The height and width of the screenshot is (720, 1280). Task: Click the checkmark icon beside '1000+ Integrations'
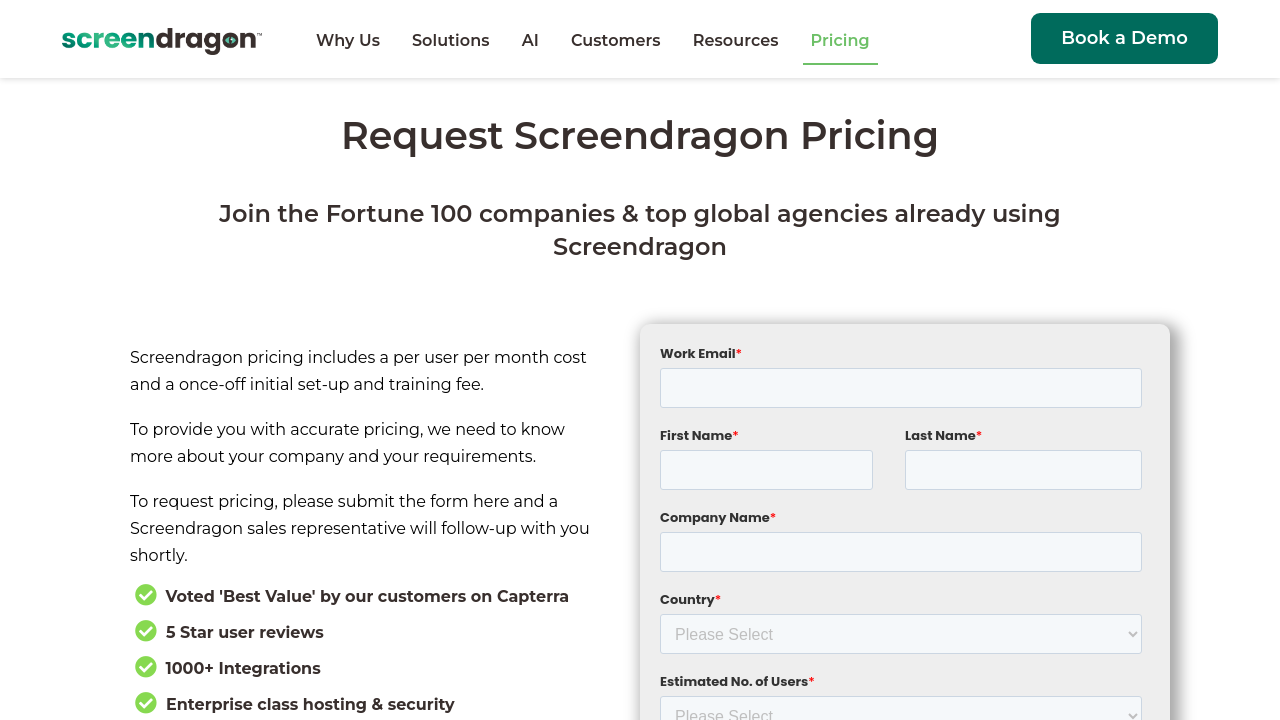coord(144,667)
